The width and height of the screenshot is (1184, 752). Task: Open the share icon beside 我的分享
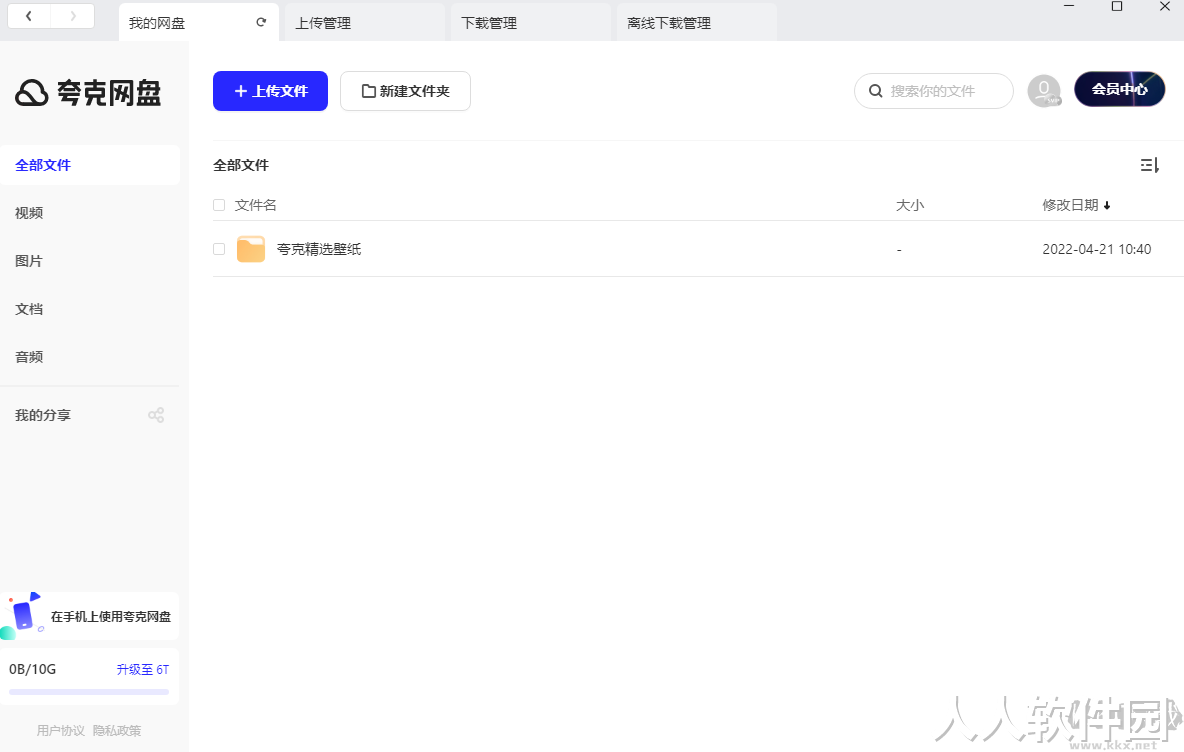[x=156, y=415]
